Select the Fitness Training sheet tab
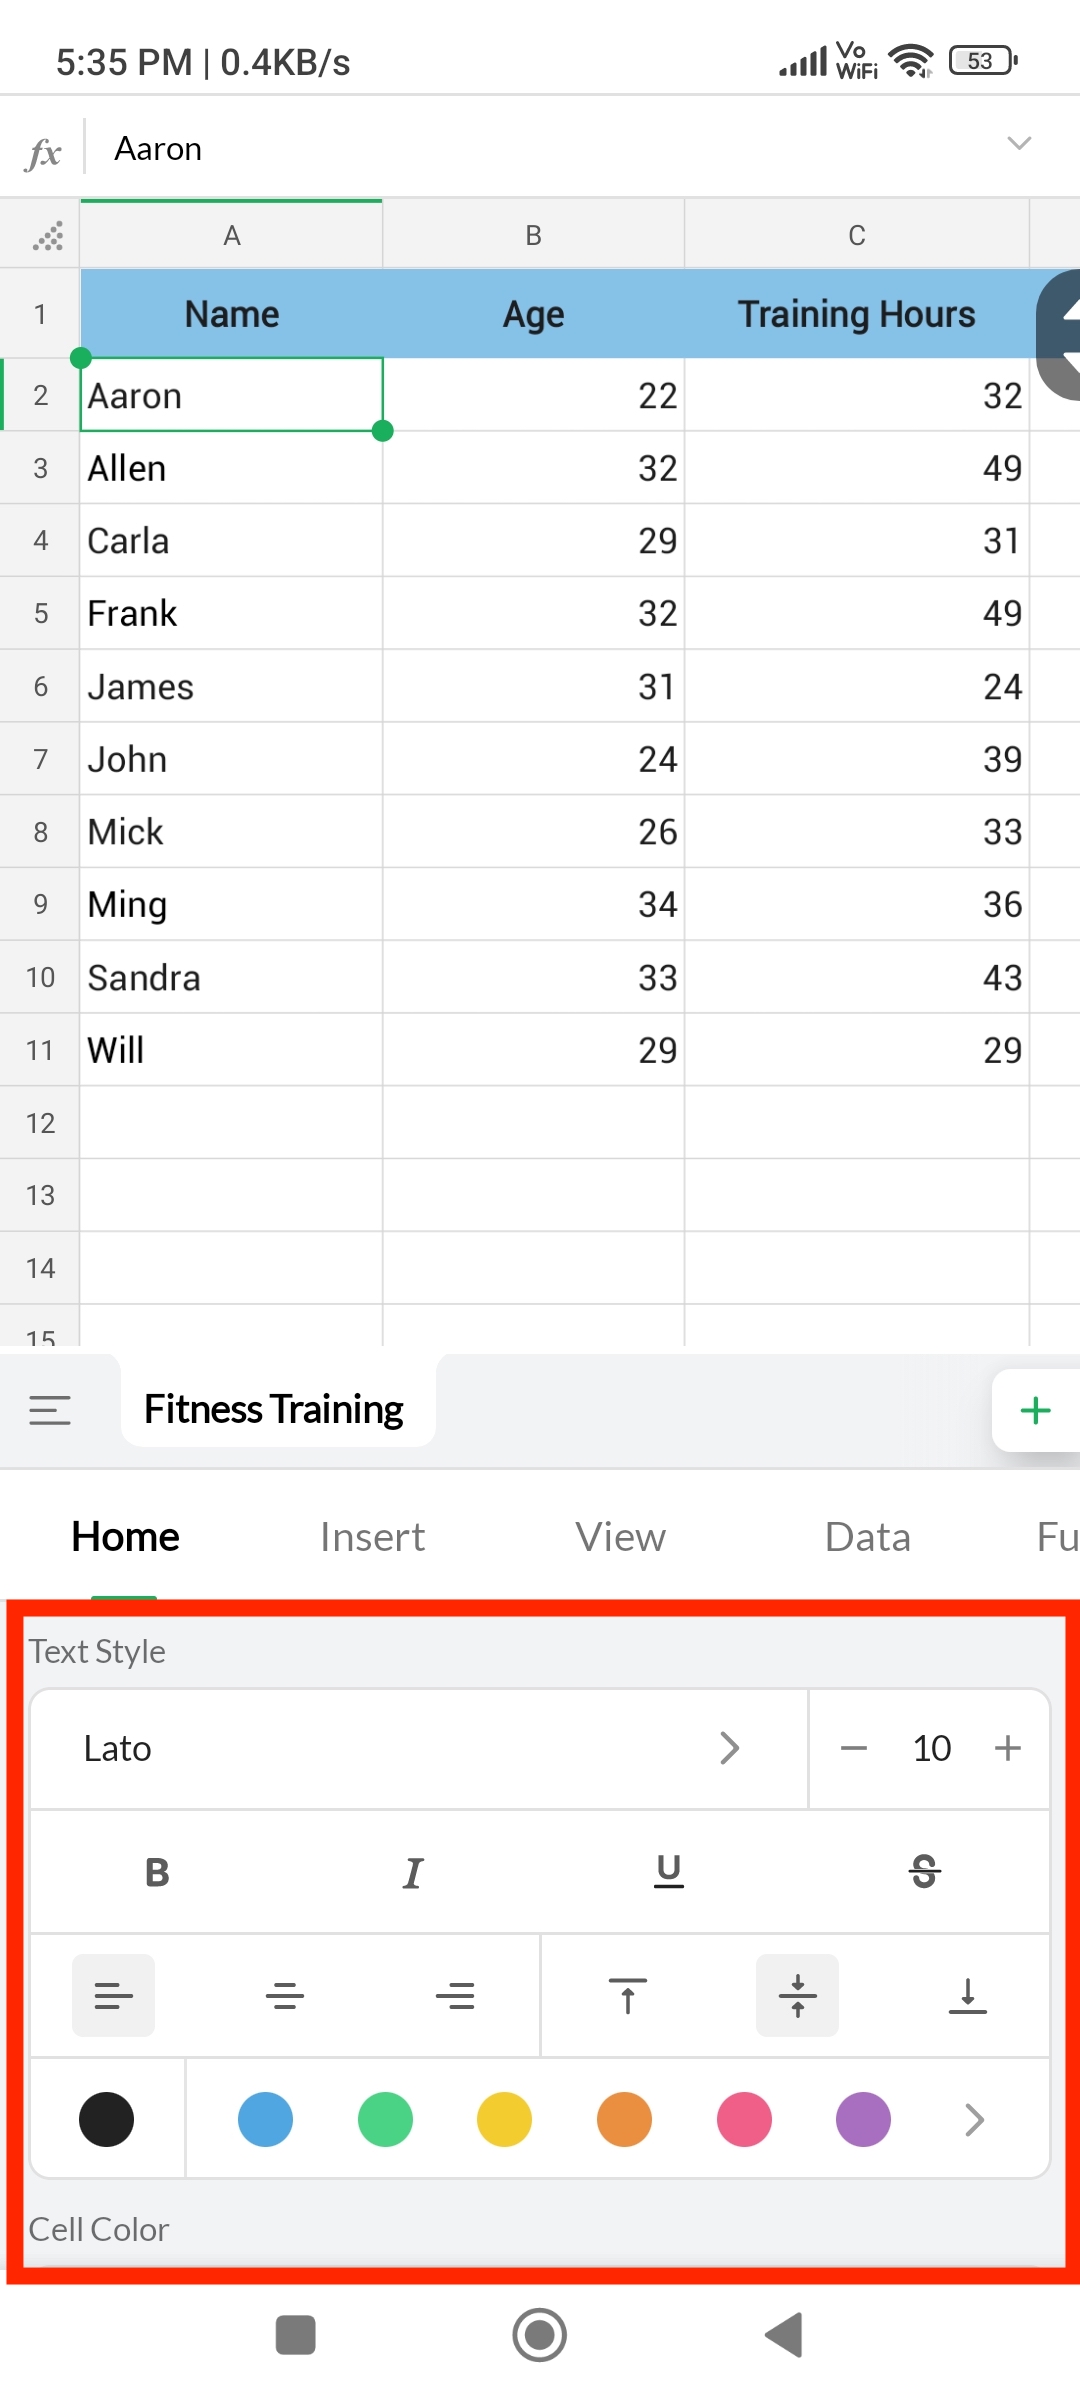The height and width of the screenshot is (2400, 1080). [x=274, y=1410]
